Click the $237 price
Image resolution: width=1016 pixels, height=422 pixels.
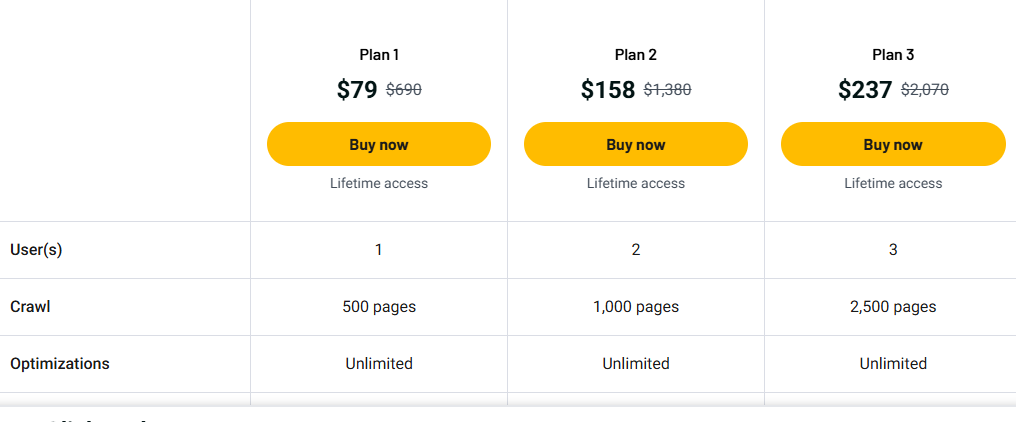click(865, 90)
